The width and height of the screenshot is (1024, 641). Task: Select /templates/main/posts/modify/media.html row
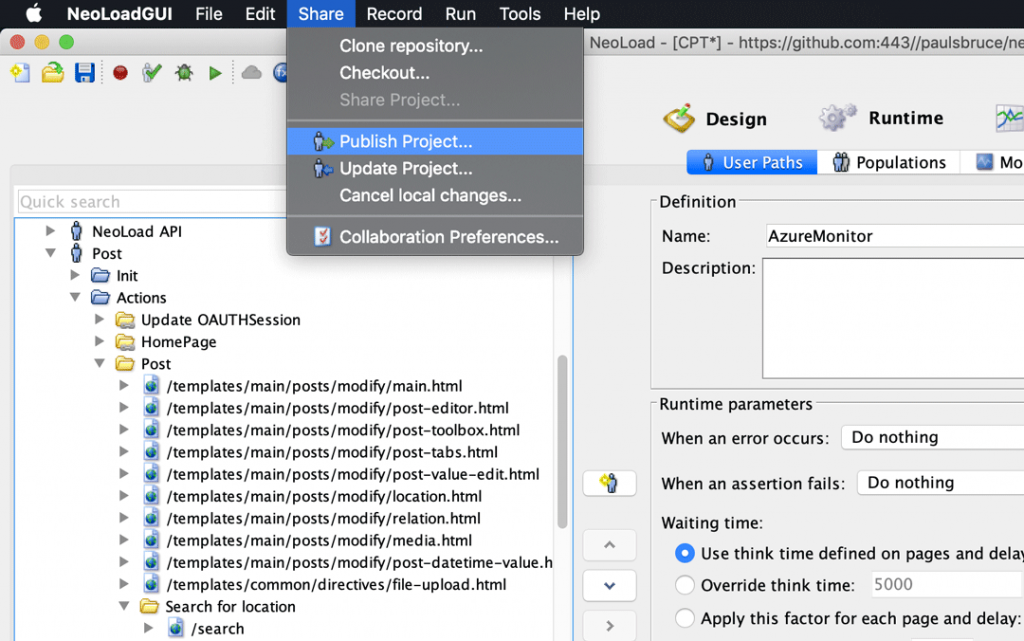(319, 540)
